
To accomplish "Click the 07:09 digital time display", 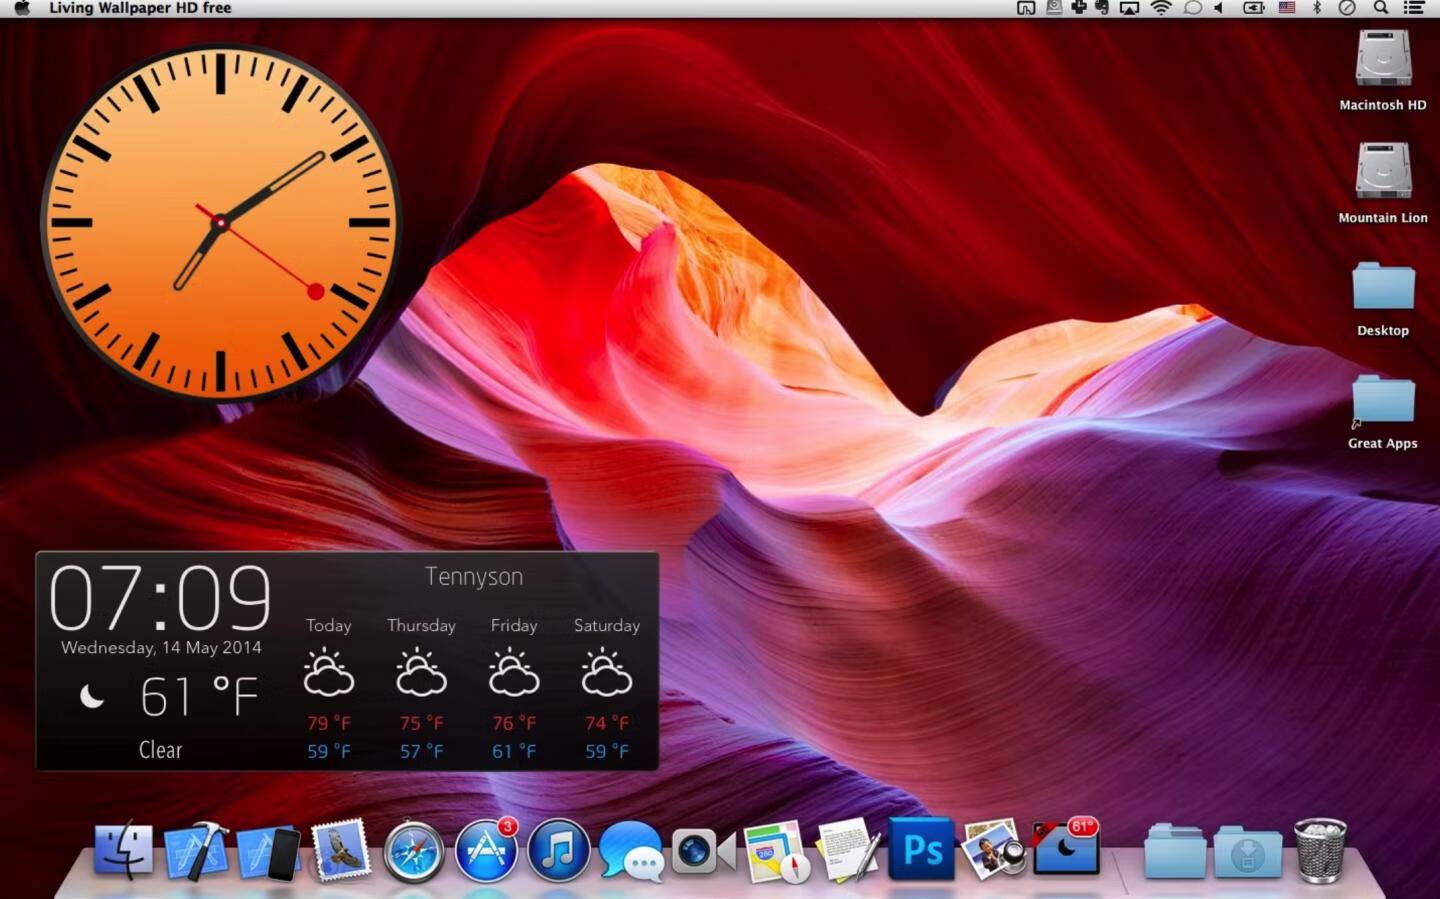I will click(160, 598).
